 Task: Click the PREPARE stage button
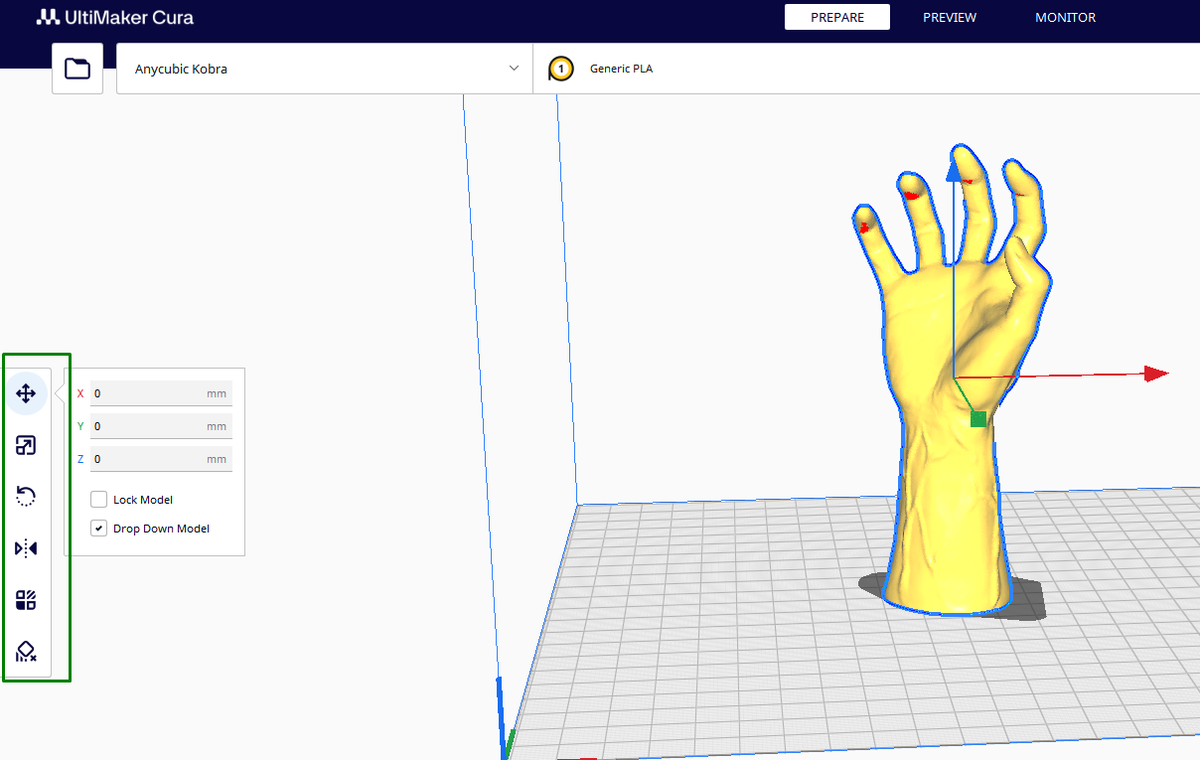pos(837,17)
